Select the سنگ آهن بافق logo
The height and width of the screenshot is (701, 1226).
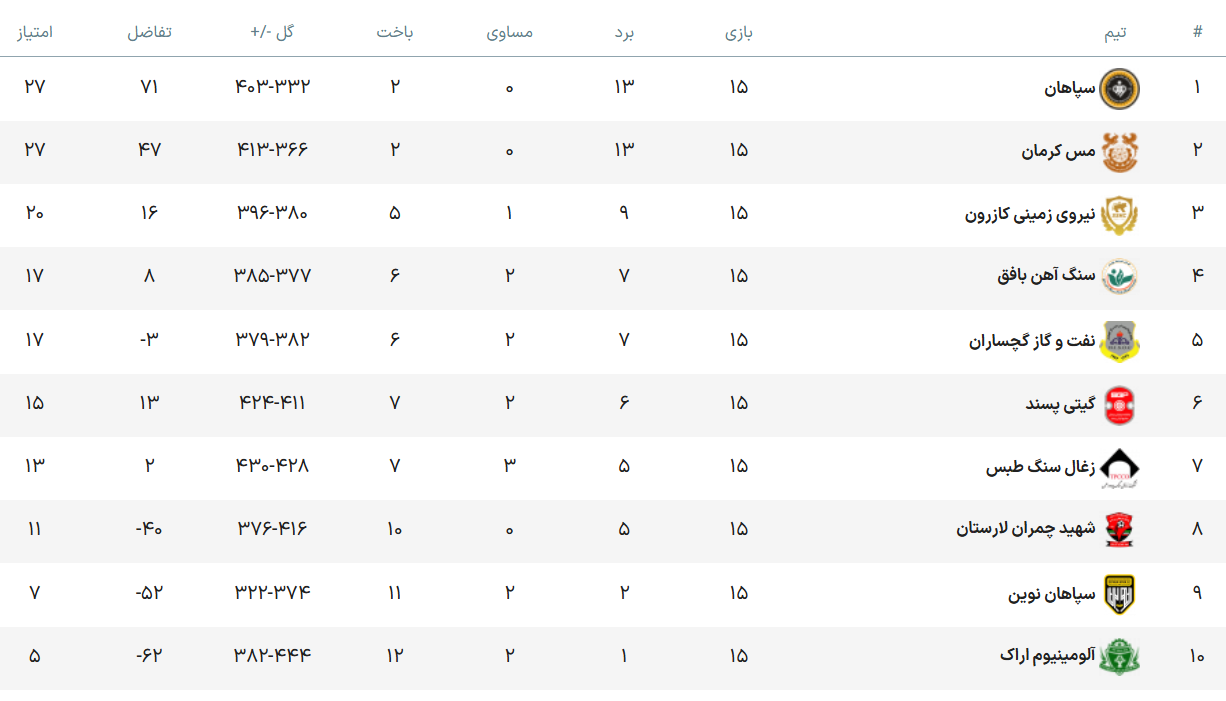point(1120,278)
